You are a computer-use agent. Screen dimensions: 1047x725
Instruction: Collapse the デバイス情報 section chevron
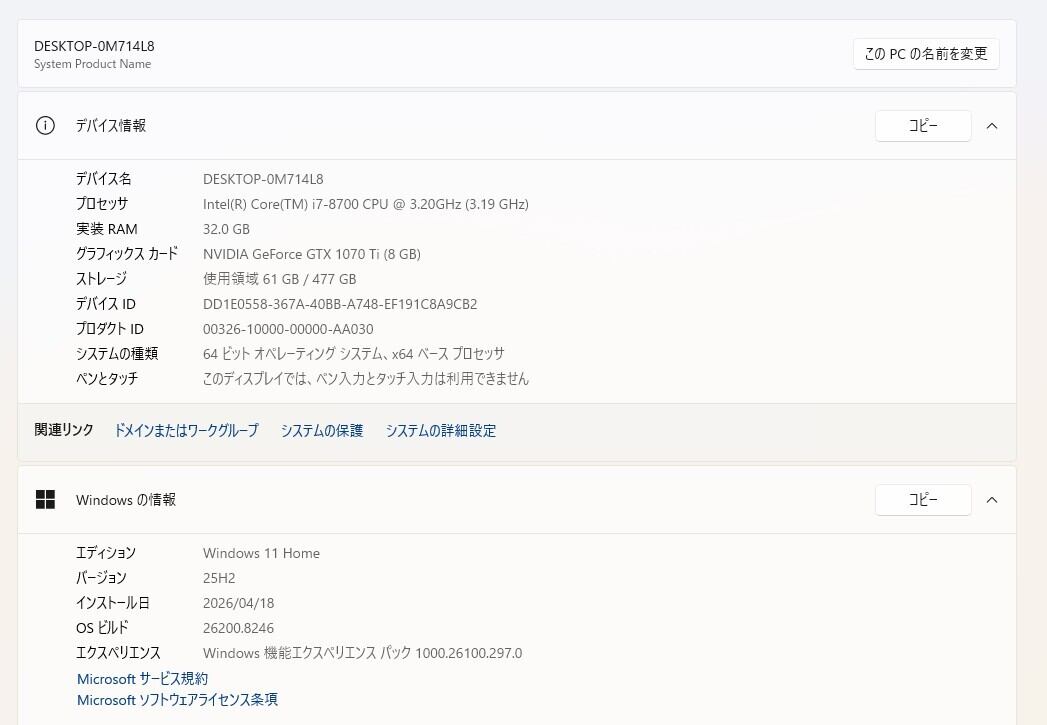tap(992, 126)
